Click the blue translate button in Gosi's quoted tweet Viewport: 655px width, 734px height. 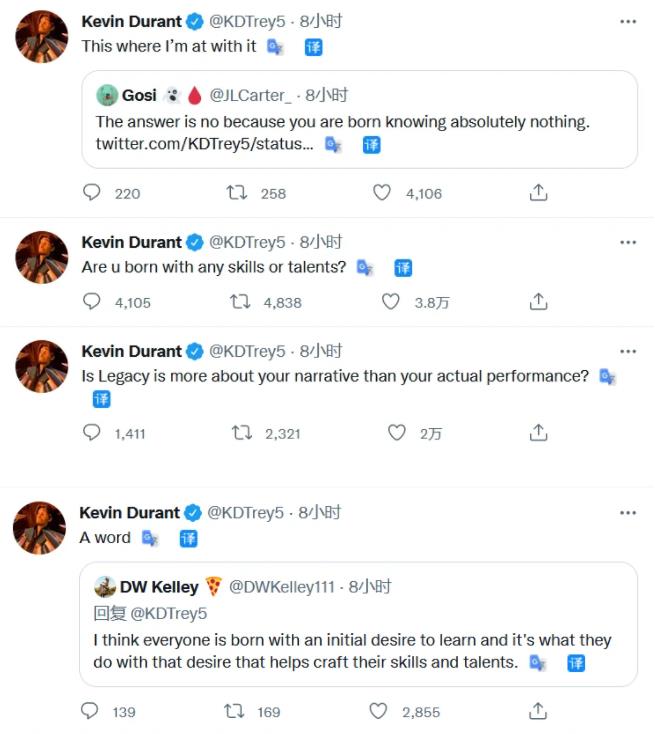(371, 145)
